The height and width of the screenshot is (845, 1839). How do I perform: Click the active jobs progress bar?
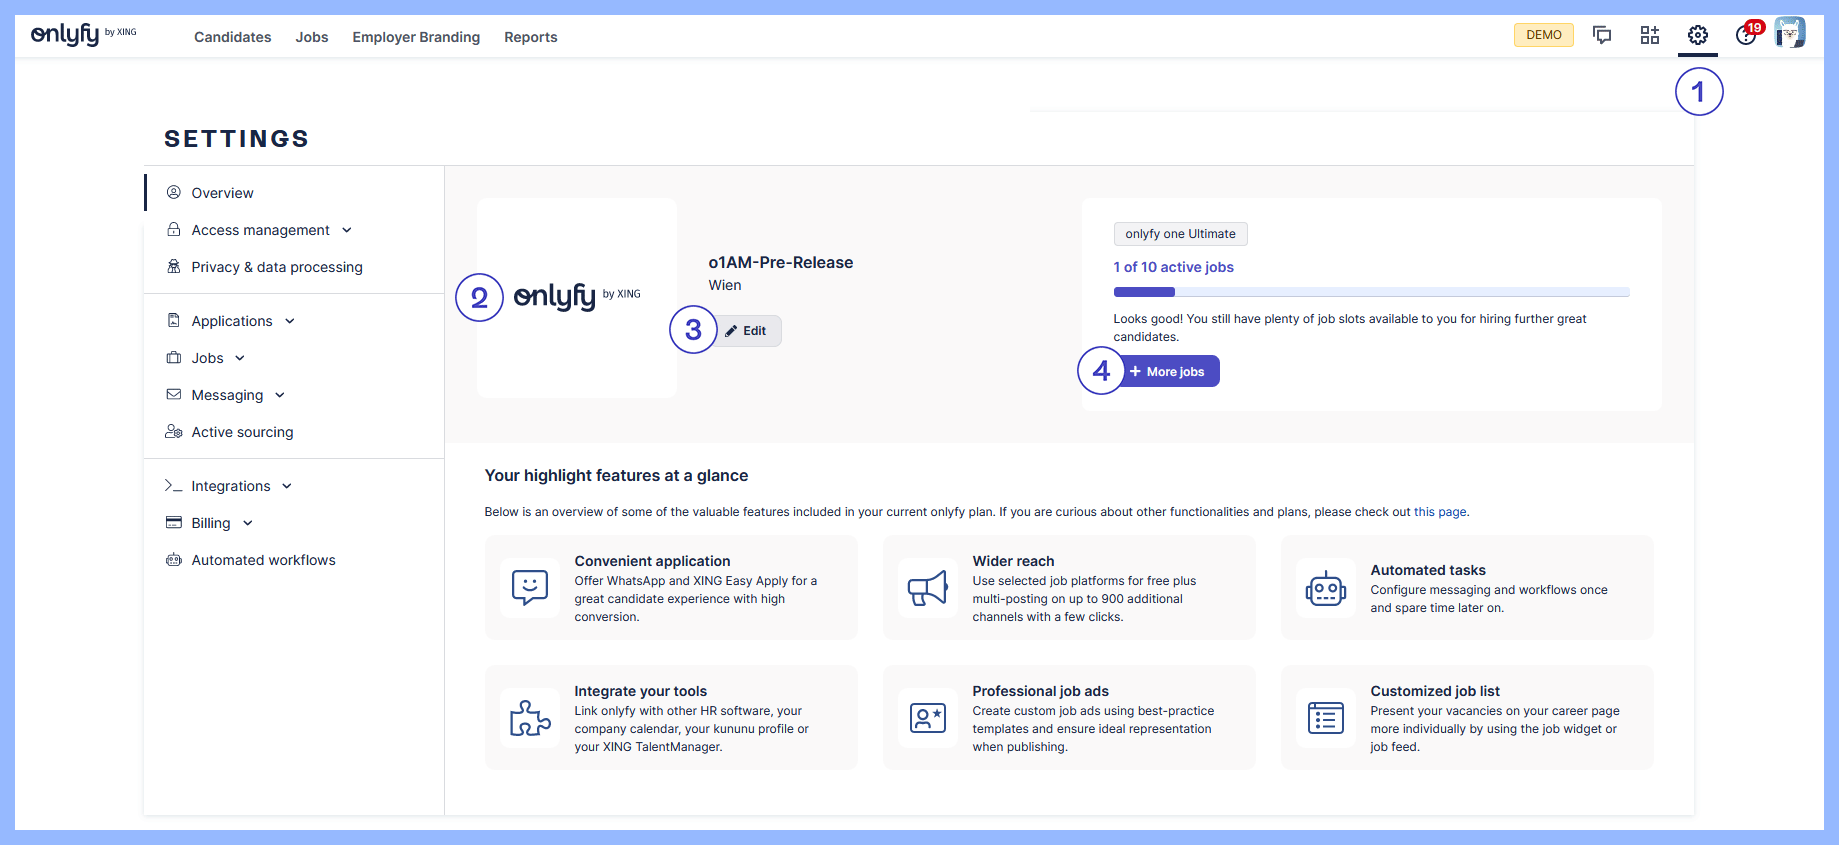pos(1371,292)
